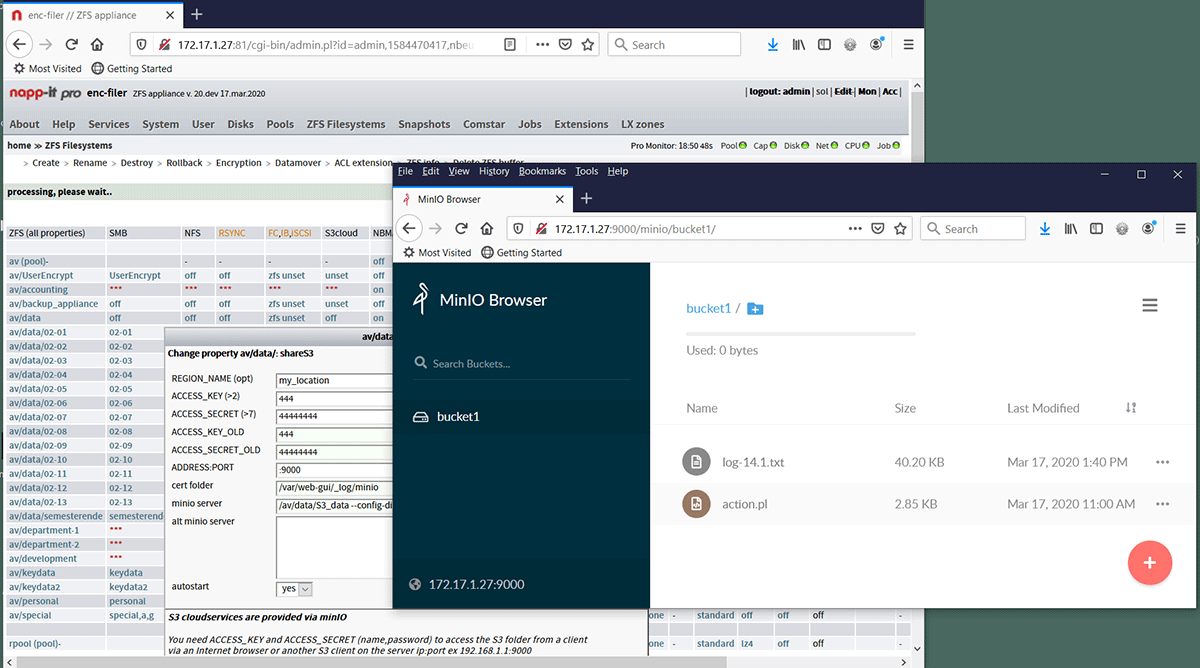Click the log-14.1.txt file icon
The image size is (1200, 668).
pos(697,462)
